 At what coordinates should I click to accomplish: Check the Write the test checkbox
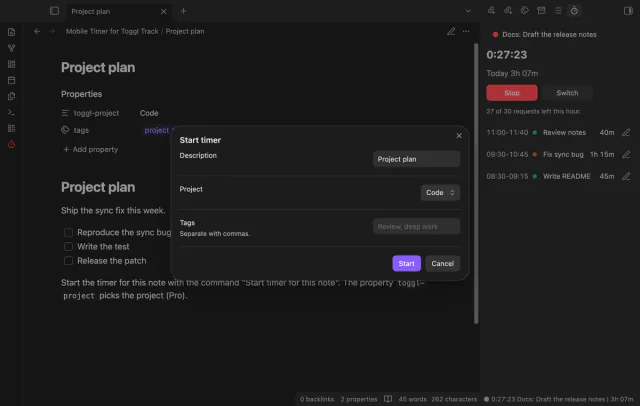(x=69, y=247)
